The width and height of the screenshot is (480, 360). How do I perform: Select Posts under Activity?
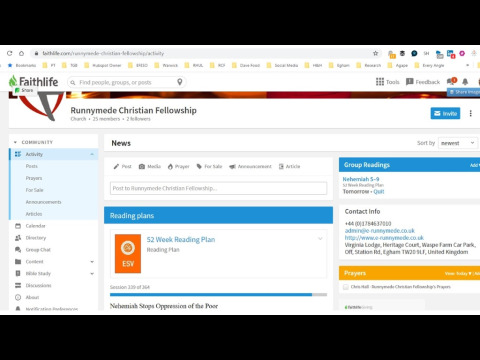pos(32,166)
